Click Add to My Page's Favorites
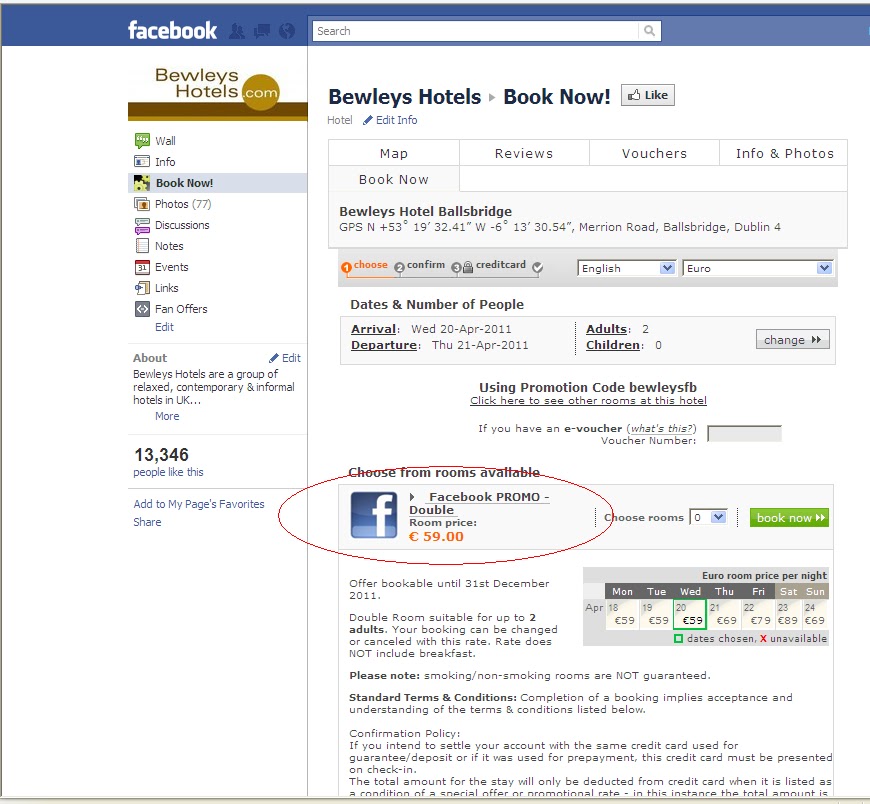 coord(199,504)
